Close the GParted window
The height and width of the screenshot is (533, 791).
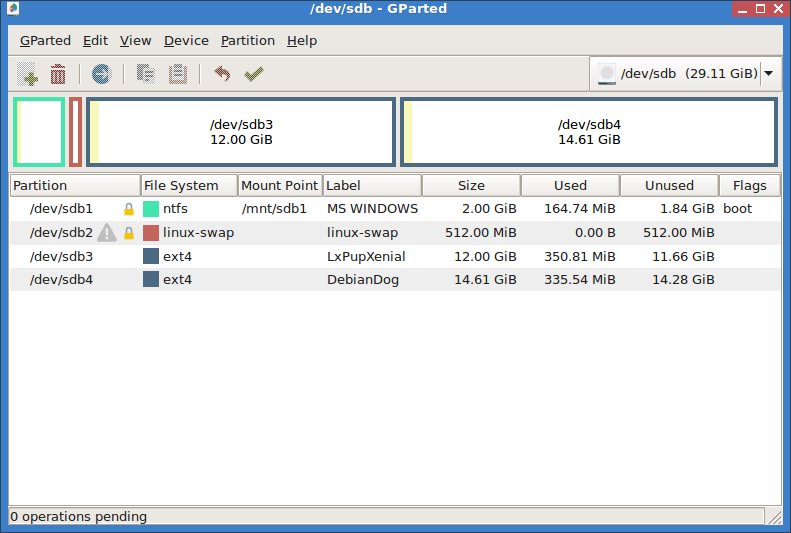click(778, 9)
